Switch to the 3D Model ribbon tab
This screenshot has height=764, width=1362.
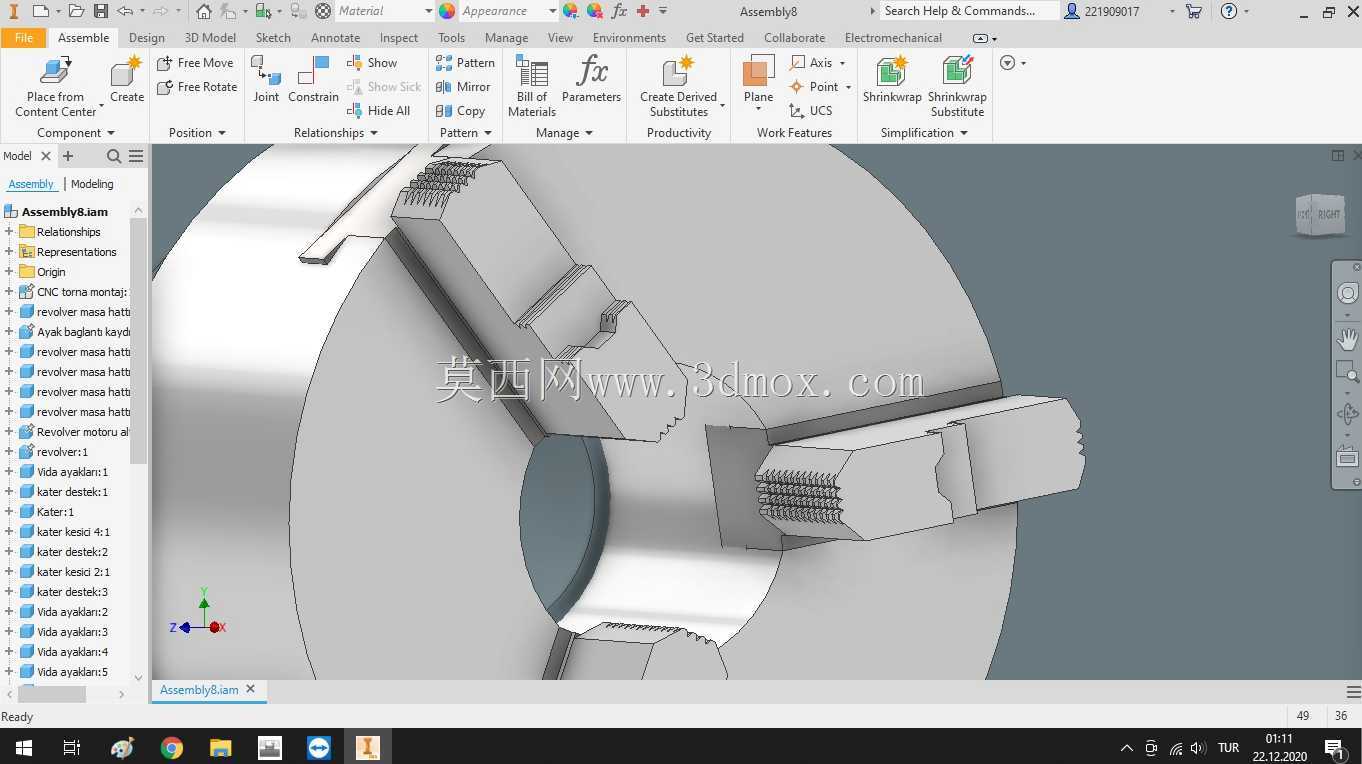click(x=210, y=38)
